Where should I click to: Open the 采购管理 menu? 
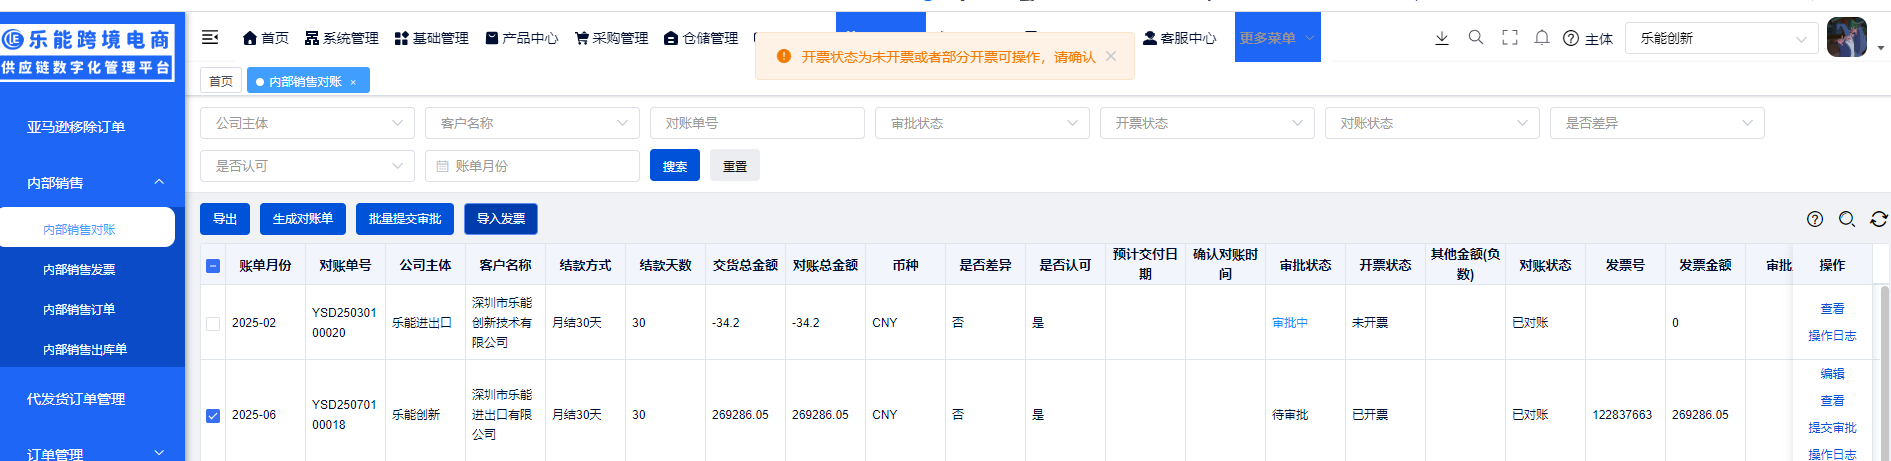tap(611, 38)
